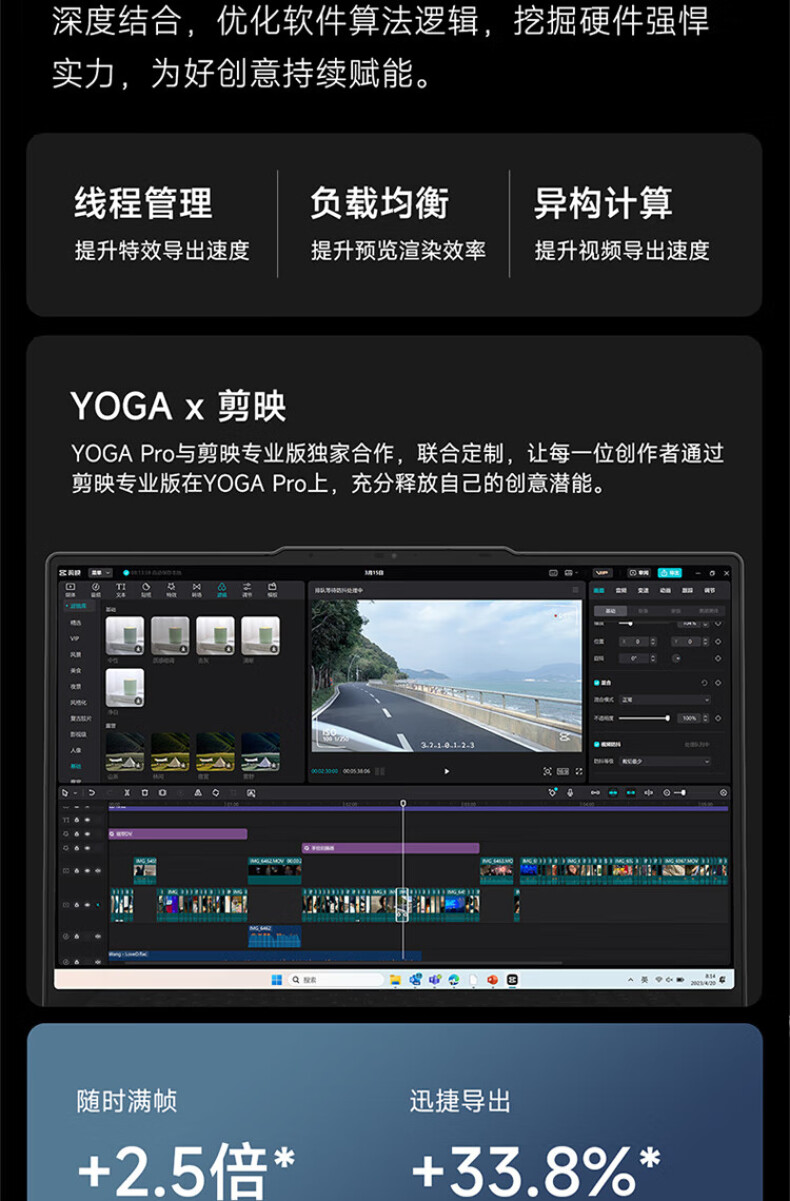Screen dimensions: 790x1201
Task: Adjust the 不透明度 opacity slider
Action: point(644,718)
